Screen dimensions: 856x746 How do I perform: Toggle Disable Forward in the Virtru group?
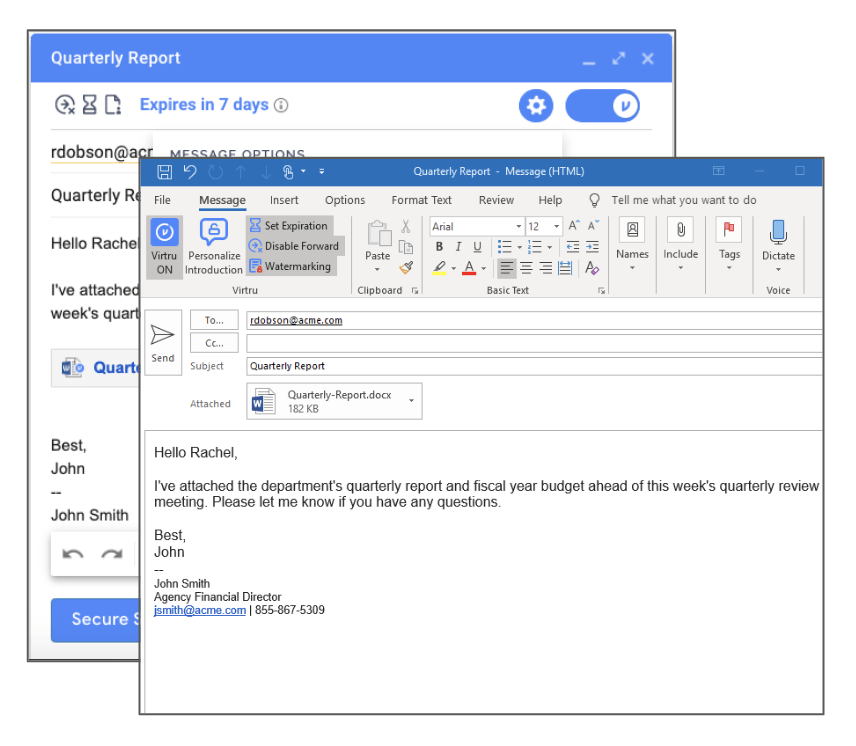[x=294, y=246]
